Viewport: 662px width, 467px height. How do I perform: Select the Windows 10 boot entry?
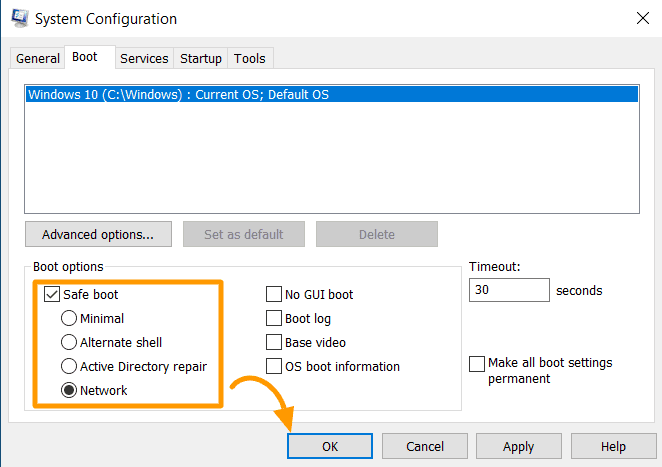pos(332,94)
